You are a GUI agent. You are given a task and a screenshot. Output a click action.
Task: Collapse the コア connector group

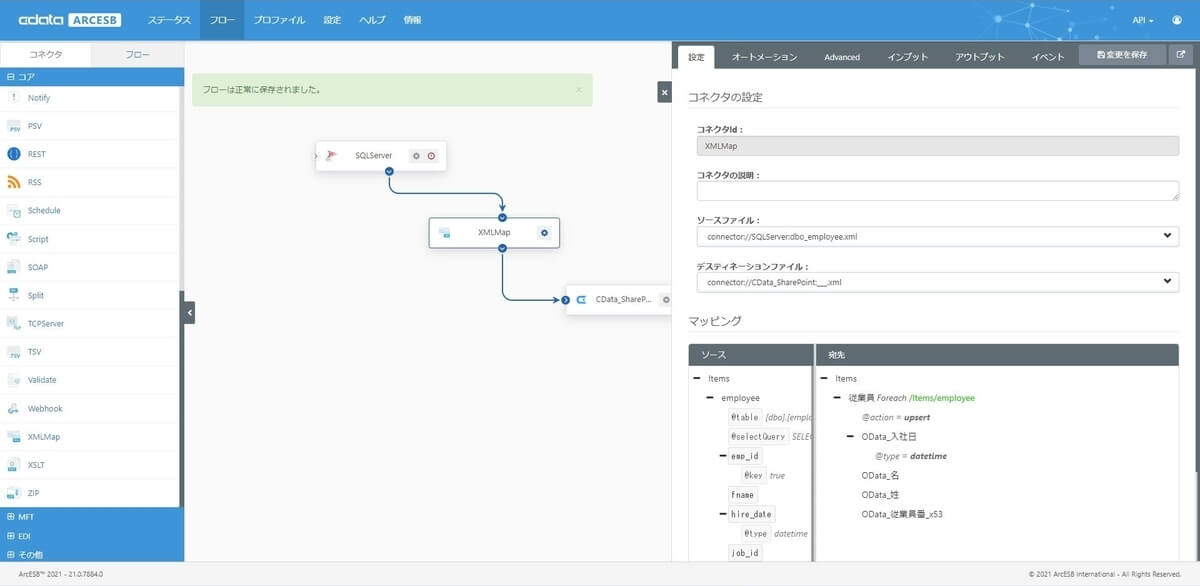pyautogui.click(x=11, y=76)
